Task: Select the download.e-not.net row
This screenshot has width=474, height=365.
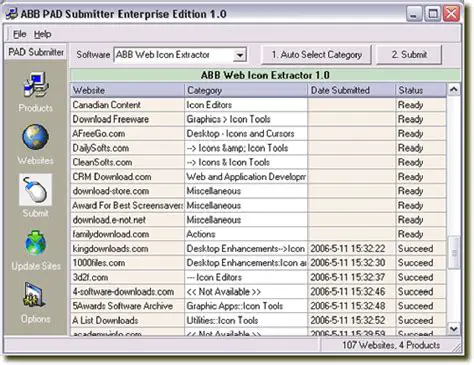Action: pyautogui.click(x=258, y=220)
